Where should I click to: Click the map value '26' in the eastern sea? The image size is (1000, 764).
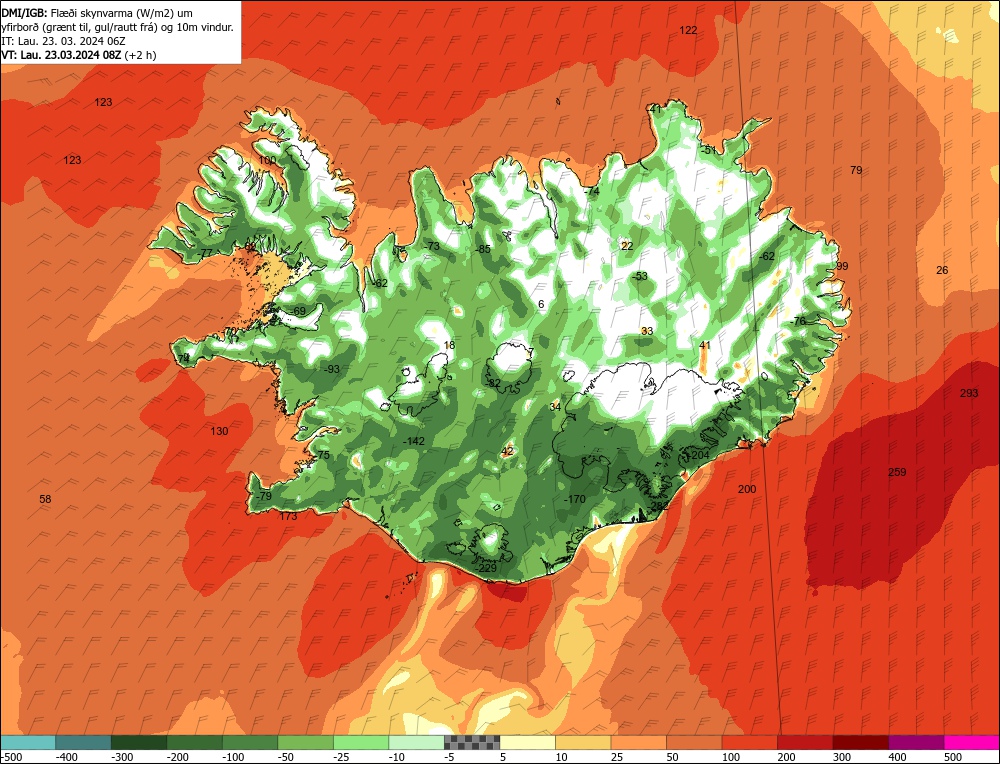click(942, 270)
